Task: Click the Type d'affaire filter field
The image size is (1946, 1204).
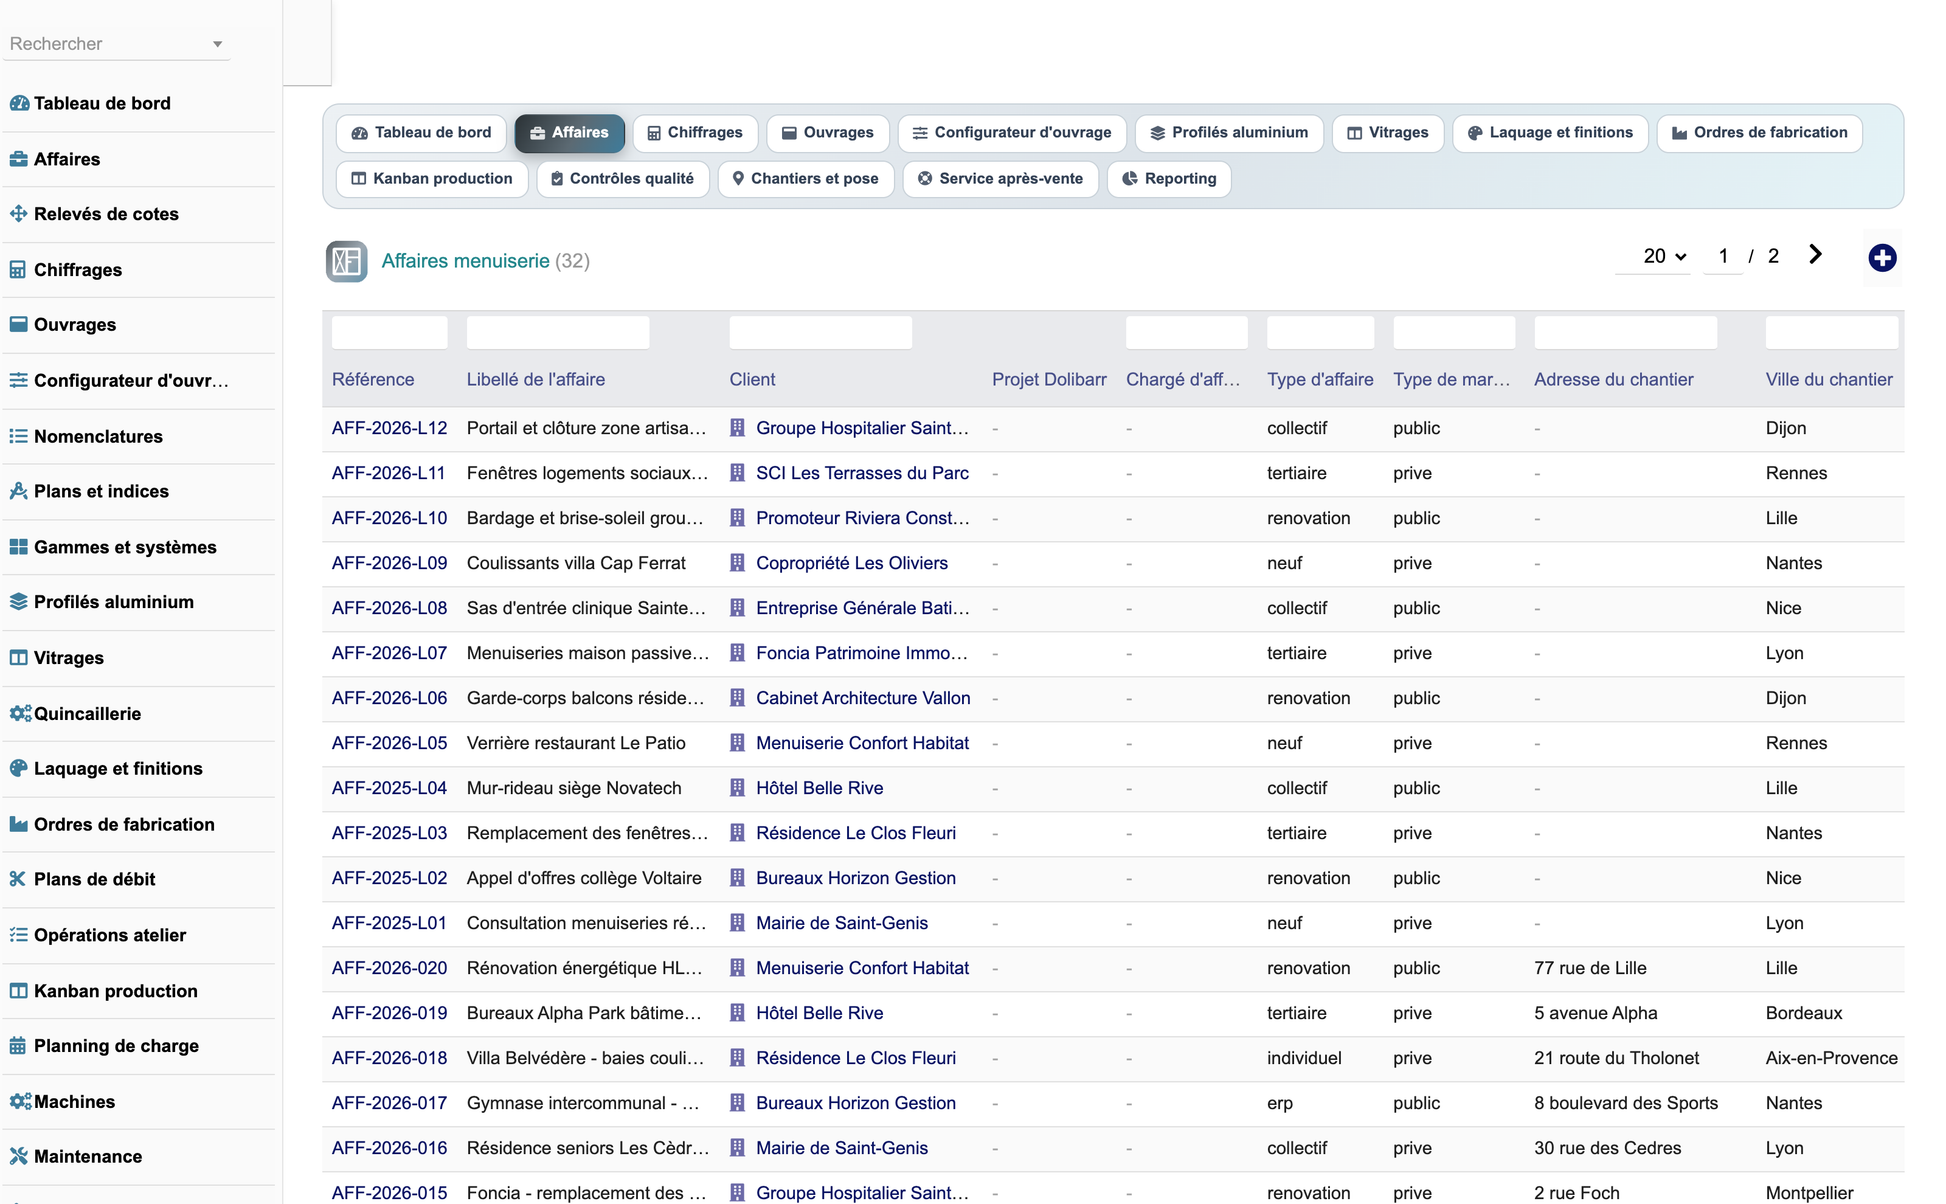Action: coord(1320,332)
